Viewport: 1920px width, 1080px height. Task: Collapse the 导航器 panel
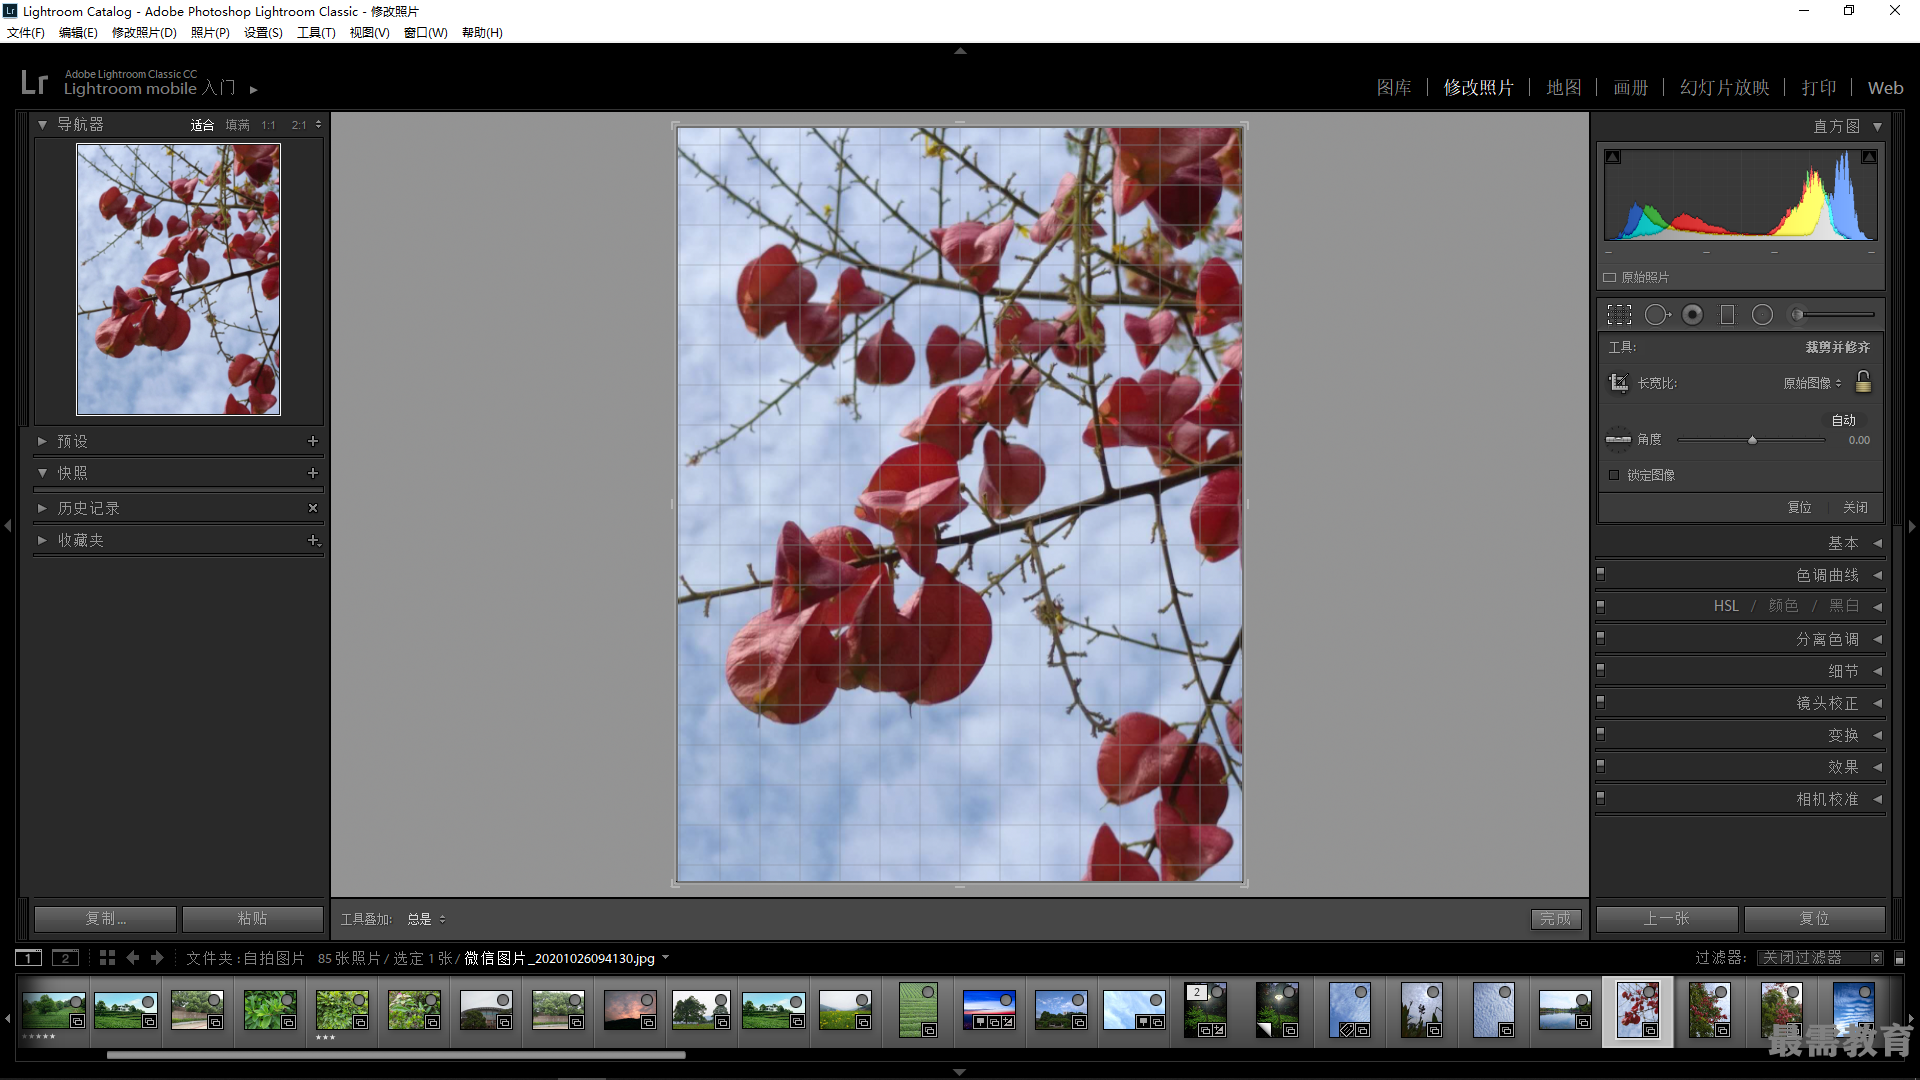42,125
